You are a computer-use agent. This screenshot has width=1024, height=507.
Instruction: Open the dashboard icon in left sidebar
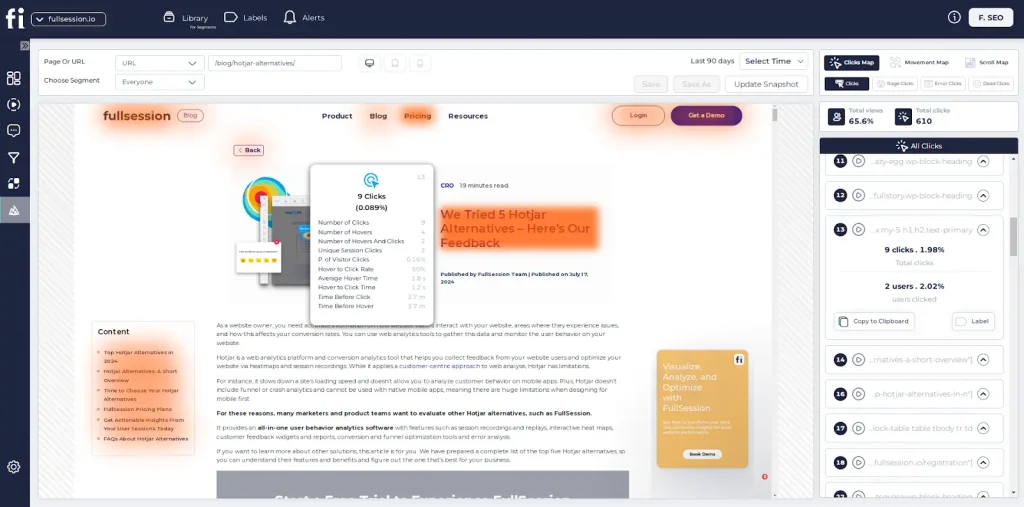click(13, 78)
